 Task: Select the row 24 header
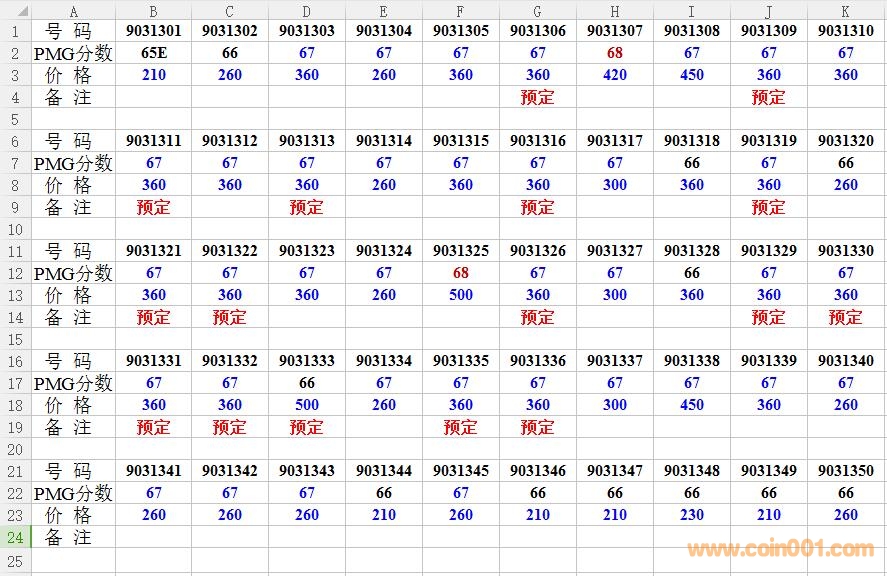(x=15, y=537)
